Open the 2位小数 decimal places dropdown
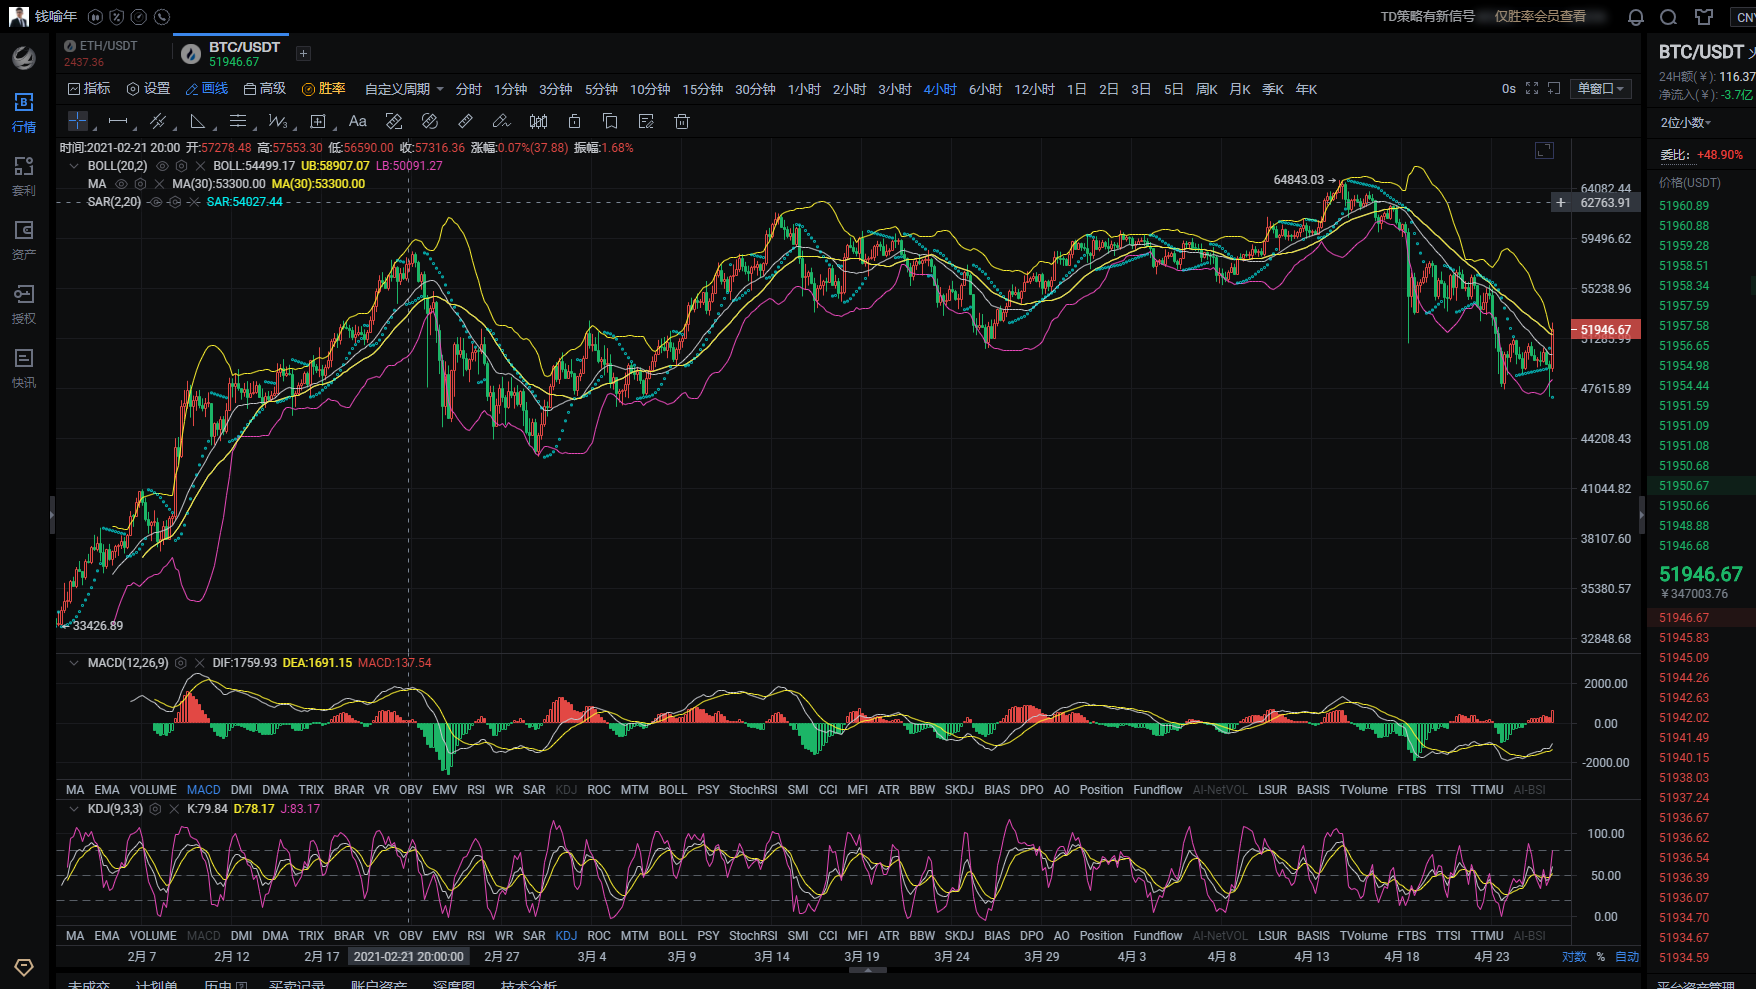Image resolution: width=1756 pixels, height=989 pixels. [x=1686, y=123]
